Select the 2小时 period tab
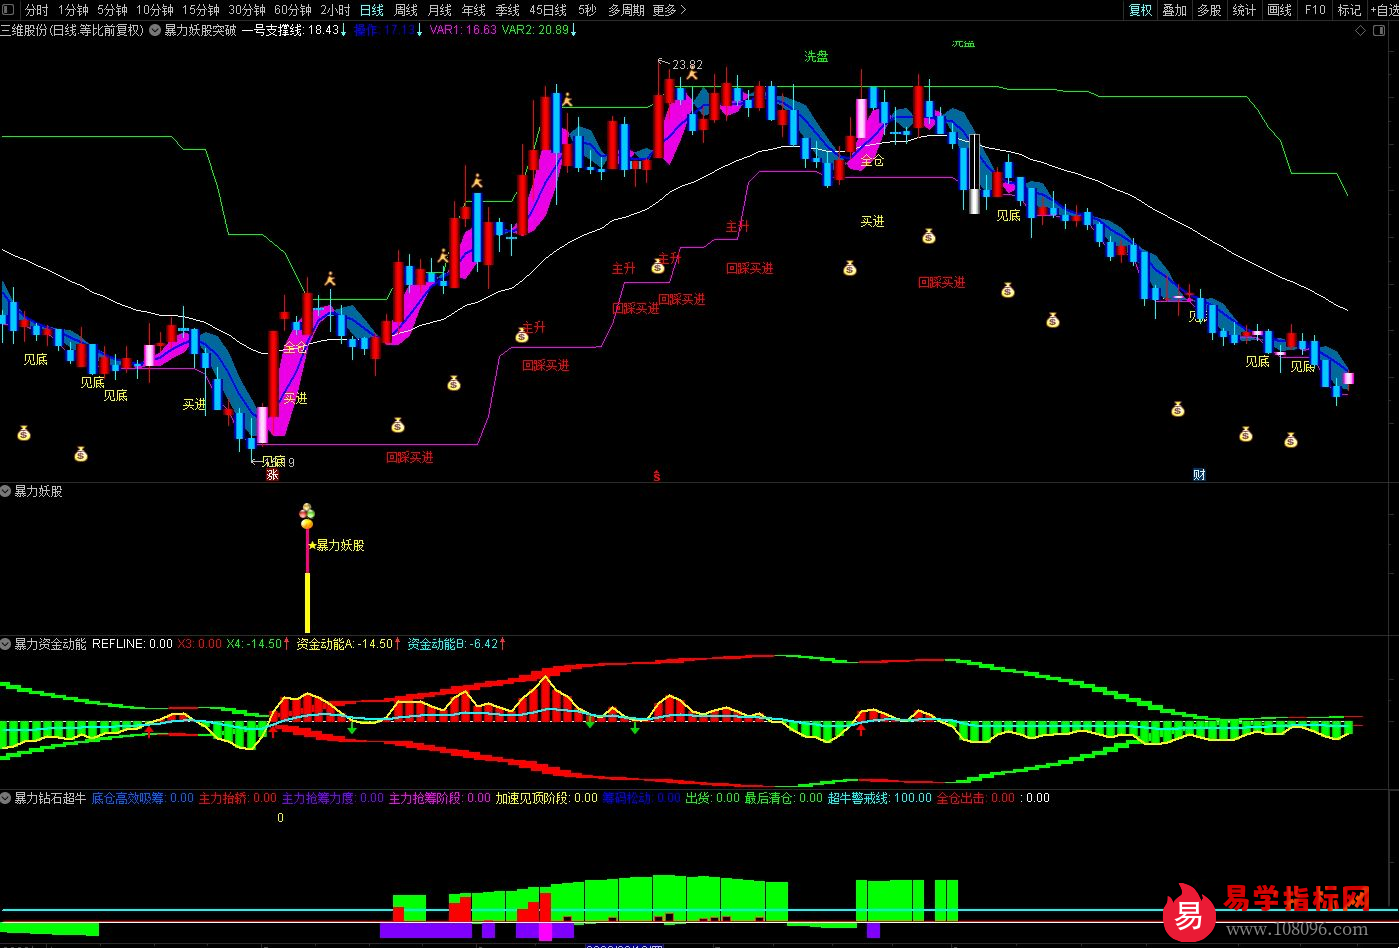This screenshot has width=1399, height=948. click(x=335, y=10)
